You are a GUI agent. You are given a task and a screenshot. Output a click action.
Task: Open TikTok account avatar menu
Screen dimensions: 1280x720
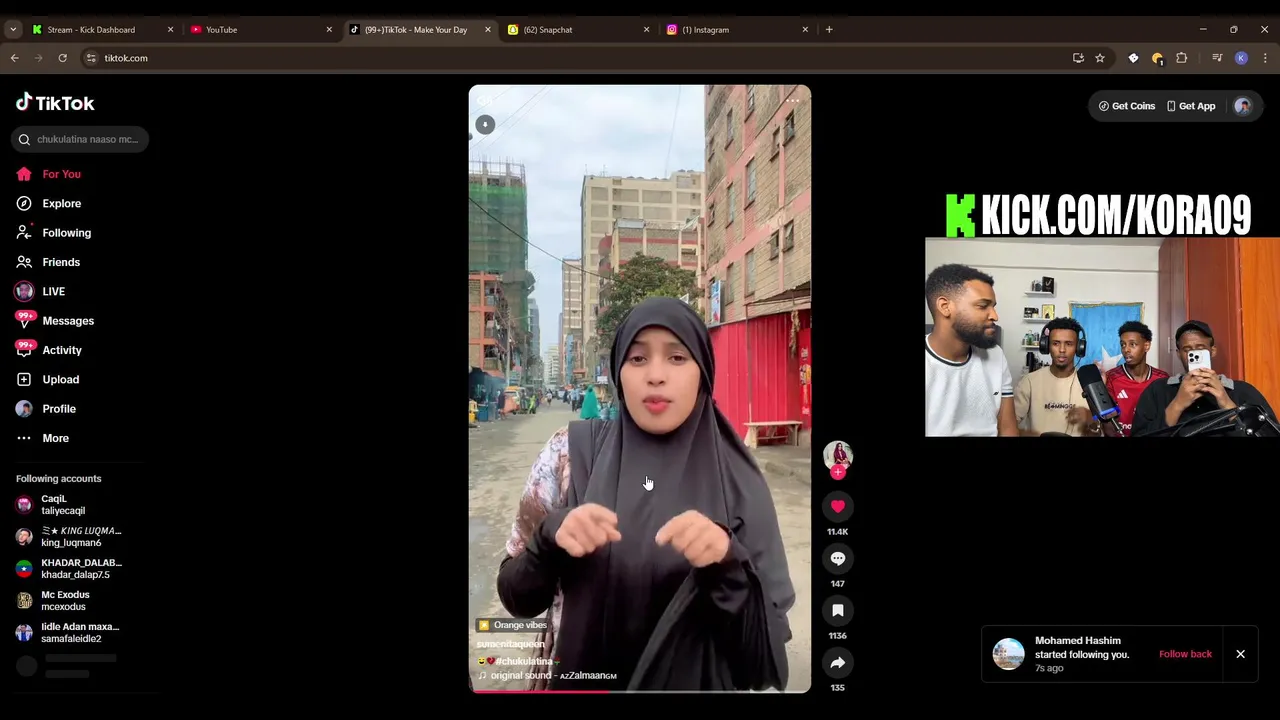[1243, 106]
